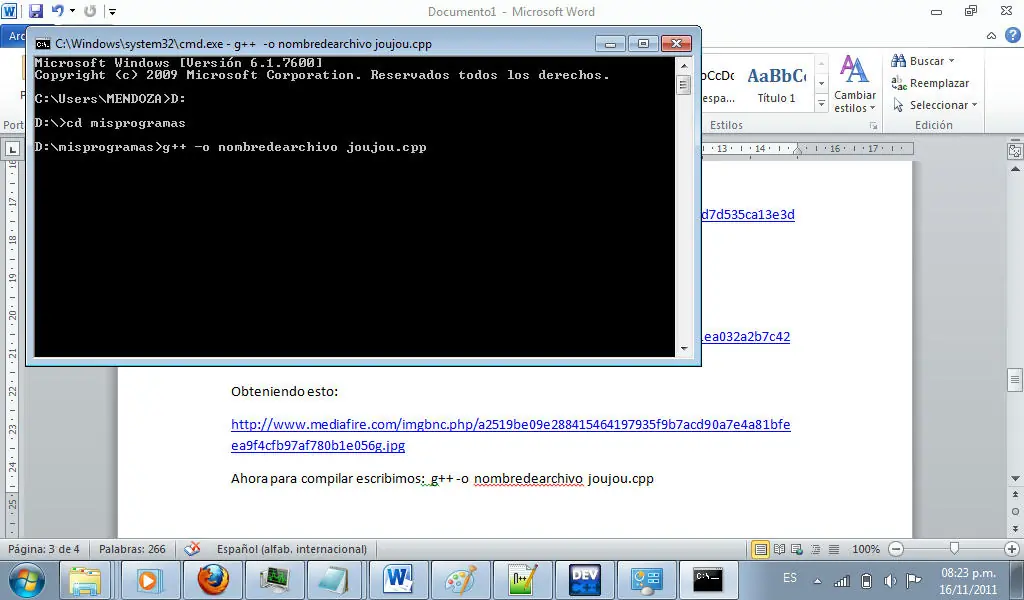Collapse the Word ribbon with the caret button

click(991, 36)
